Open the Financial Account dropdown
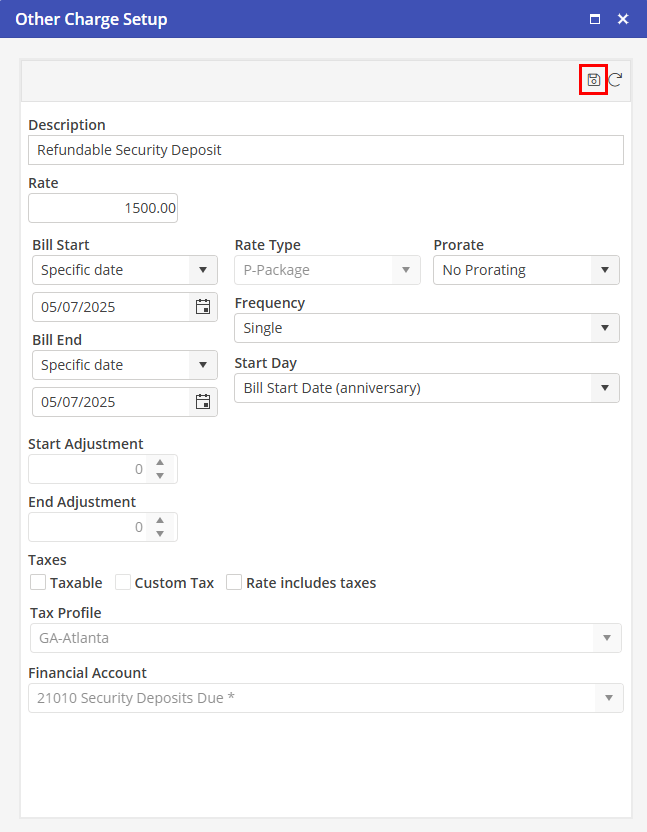This screenshot has height=832, width=647. (x=325, y=698)
